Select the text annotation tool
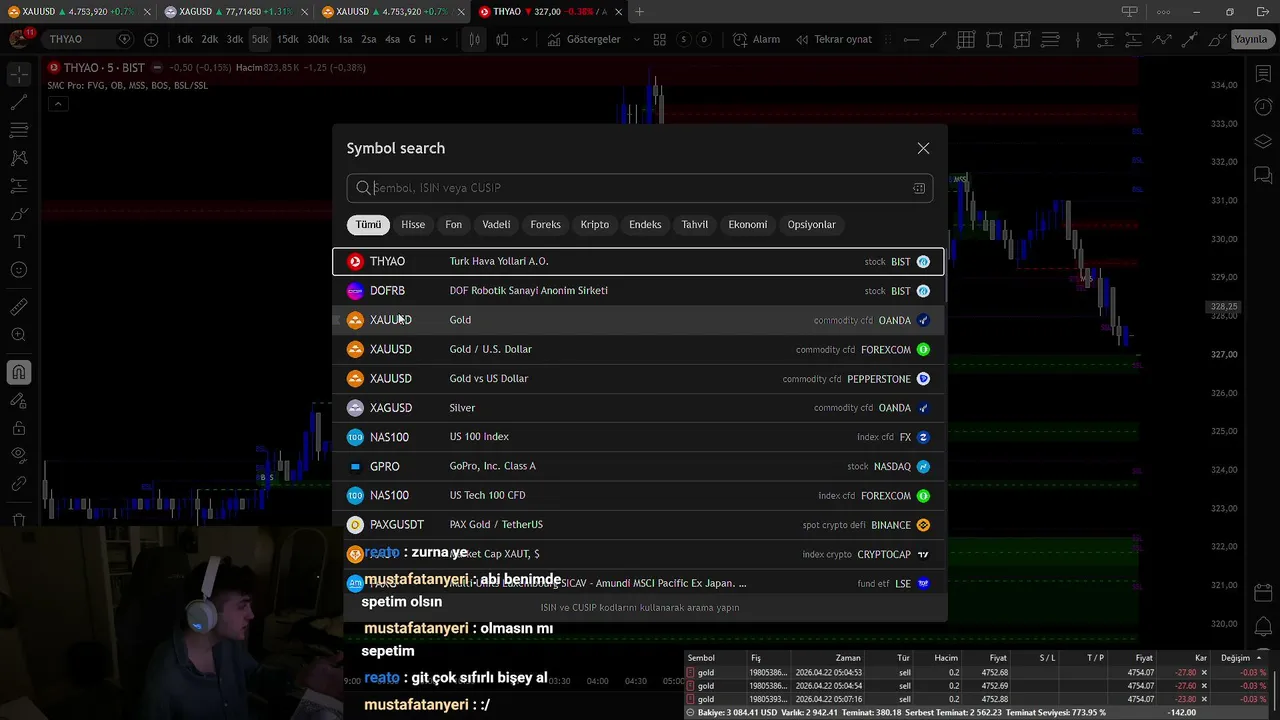Viewport: 1280px width, 720px height. [19, 242]
